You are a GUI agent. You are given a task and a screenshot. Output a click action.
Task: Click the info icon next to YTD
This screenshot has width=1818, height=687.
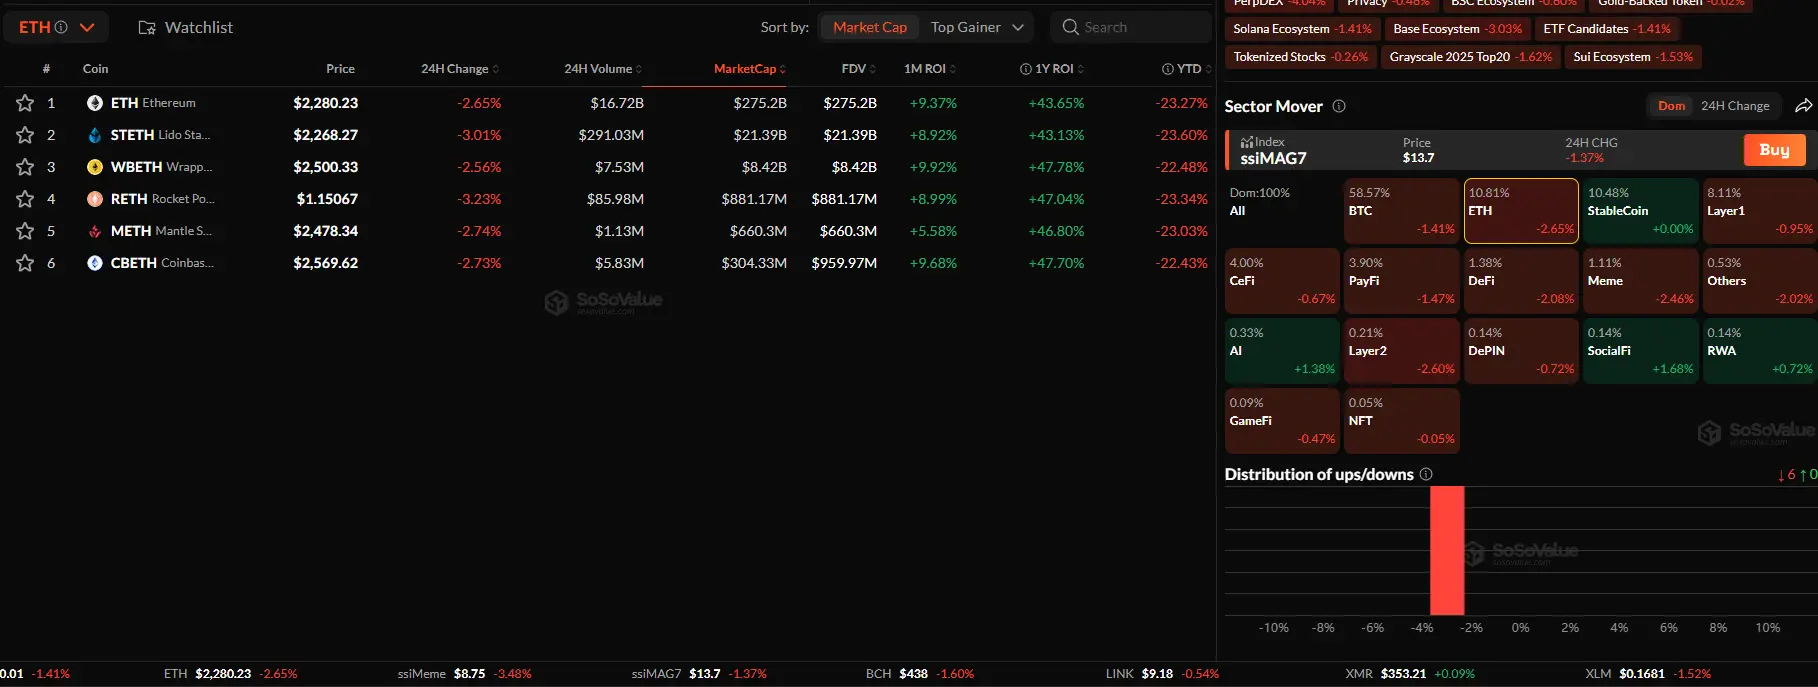(x=1167, y=69)
